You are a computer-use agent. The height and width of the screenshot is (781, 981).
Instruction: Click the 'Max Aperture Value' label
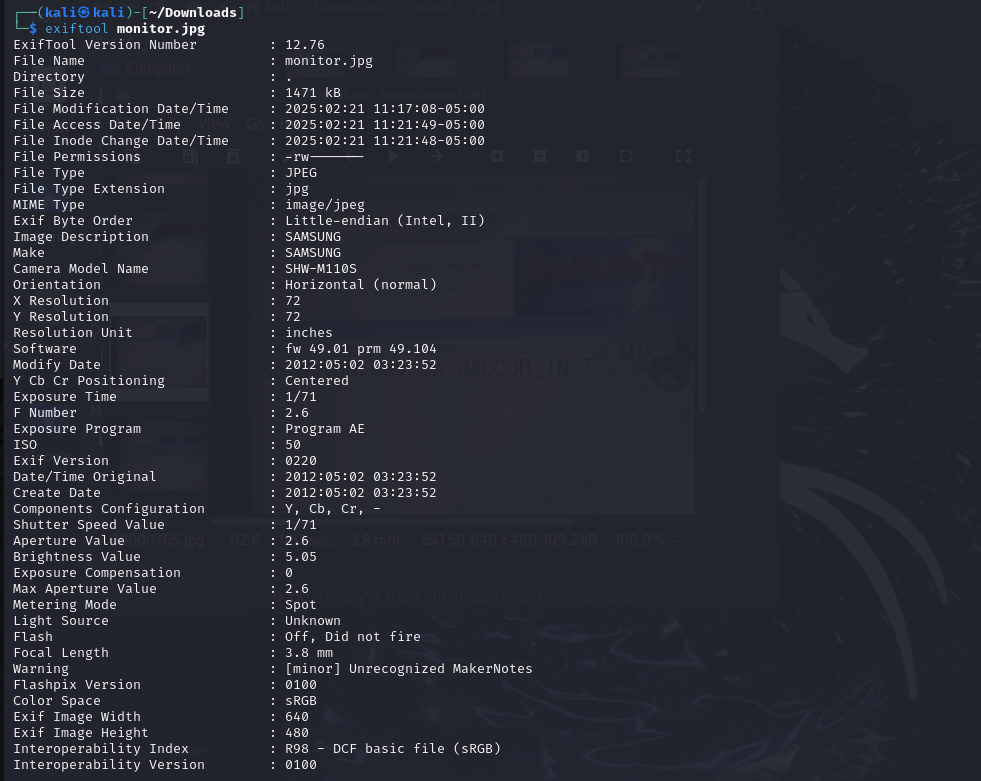tap(85, 589)
